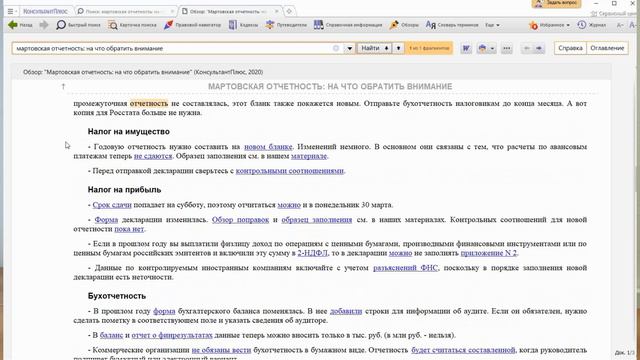This screenshot has width=640, height=360.
Task: Click the 'Бухотчетность' heading
Action: pyautogui.click(x=117, y=296)
